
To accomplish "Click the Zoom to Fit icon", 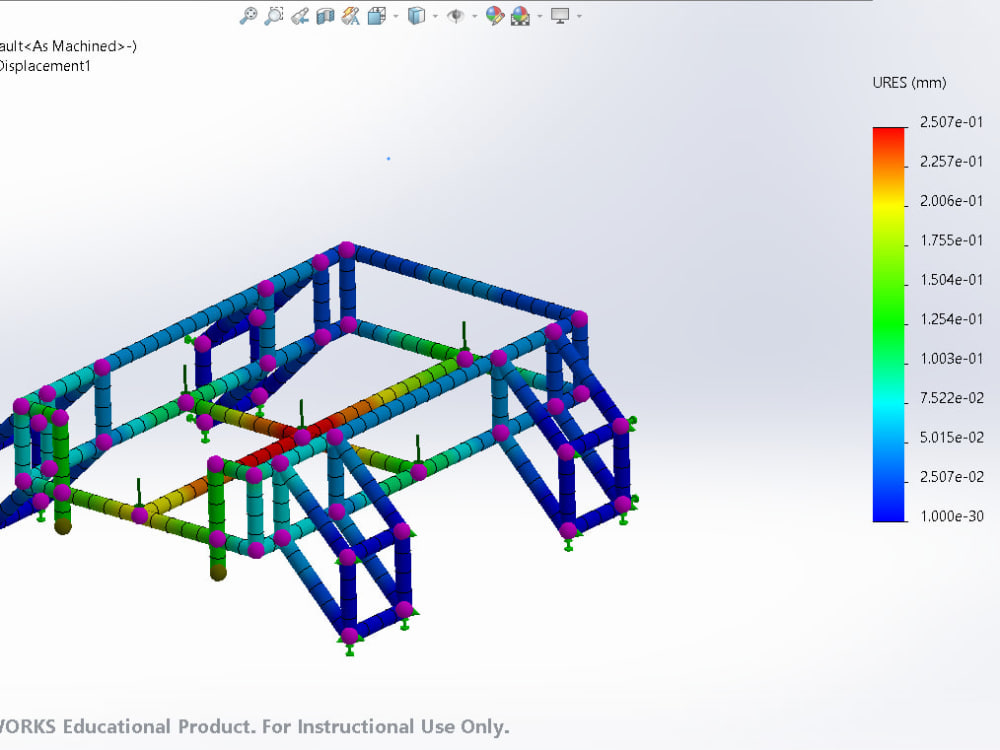I will (x=248, y=15).
